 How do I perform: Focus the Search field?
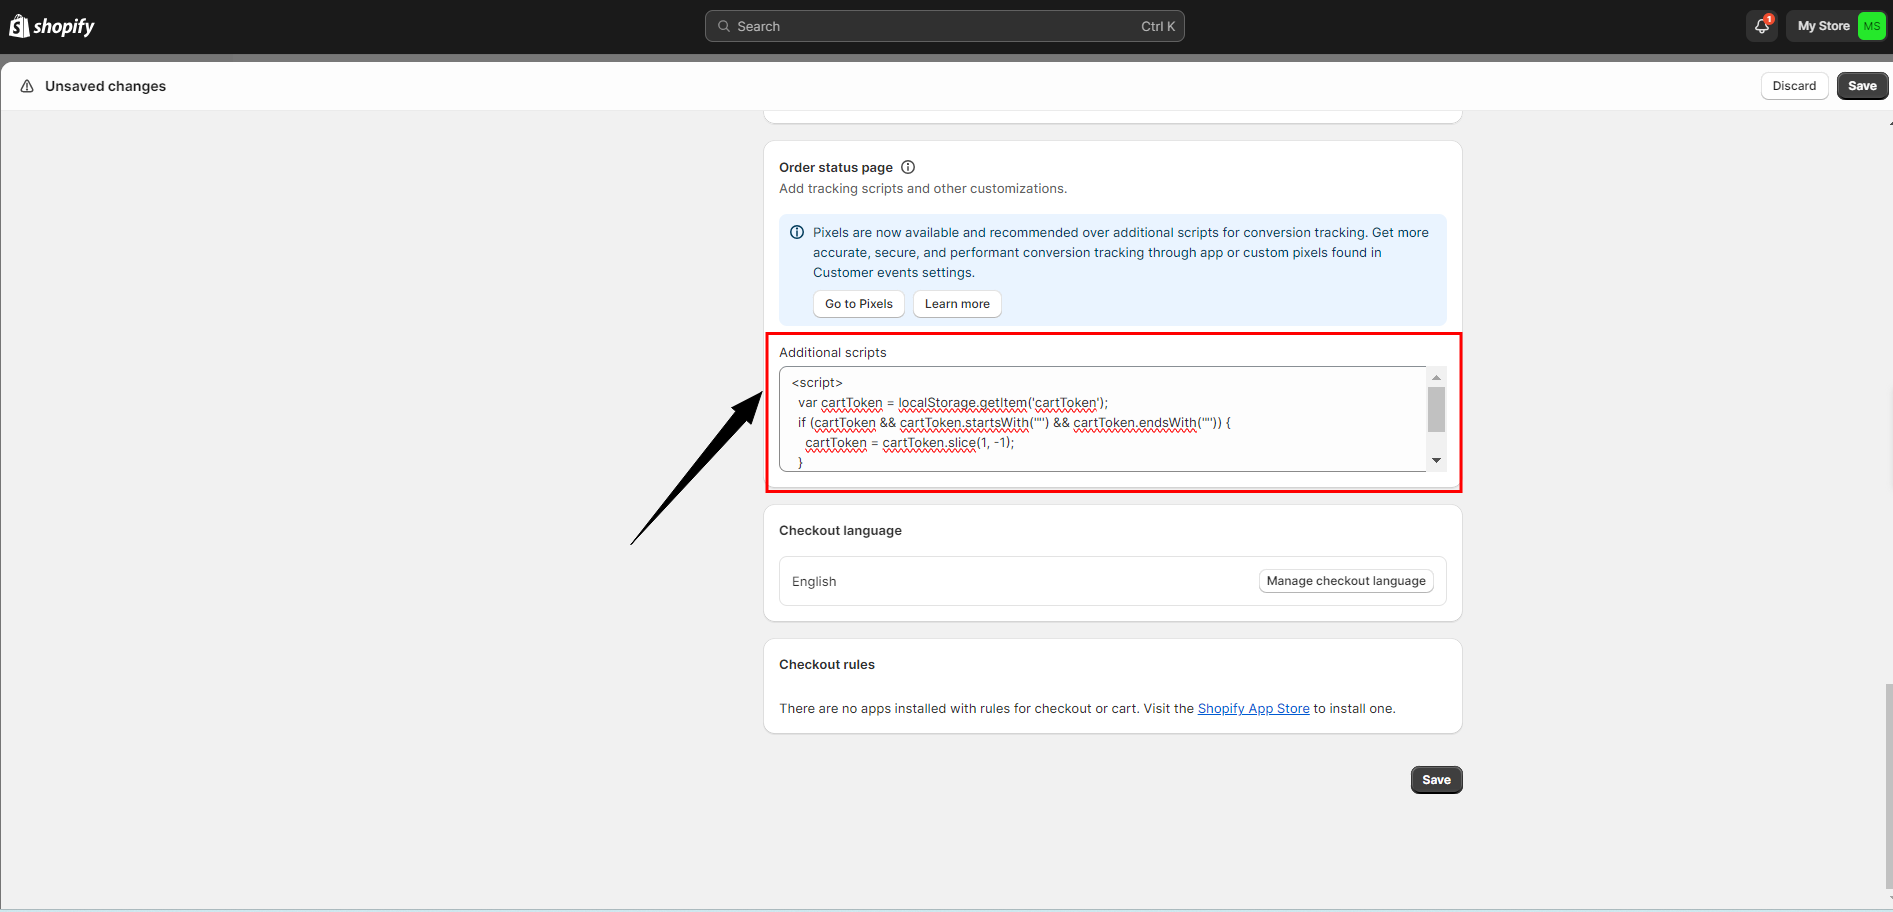pyautogui.click(x=944, y=26)
